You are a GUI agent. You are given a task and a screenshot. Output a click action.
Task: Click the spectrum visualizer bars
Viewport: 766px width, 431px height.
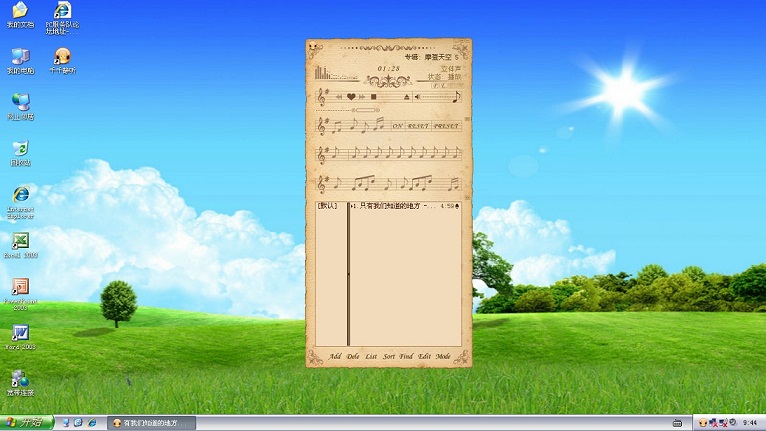pyautogui.click(x=336, y=73)
